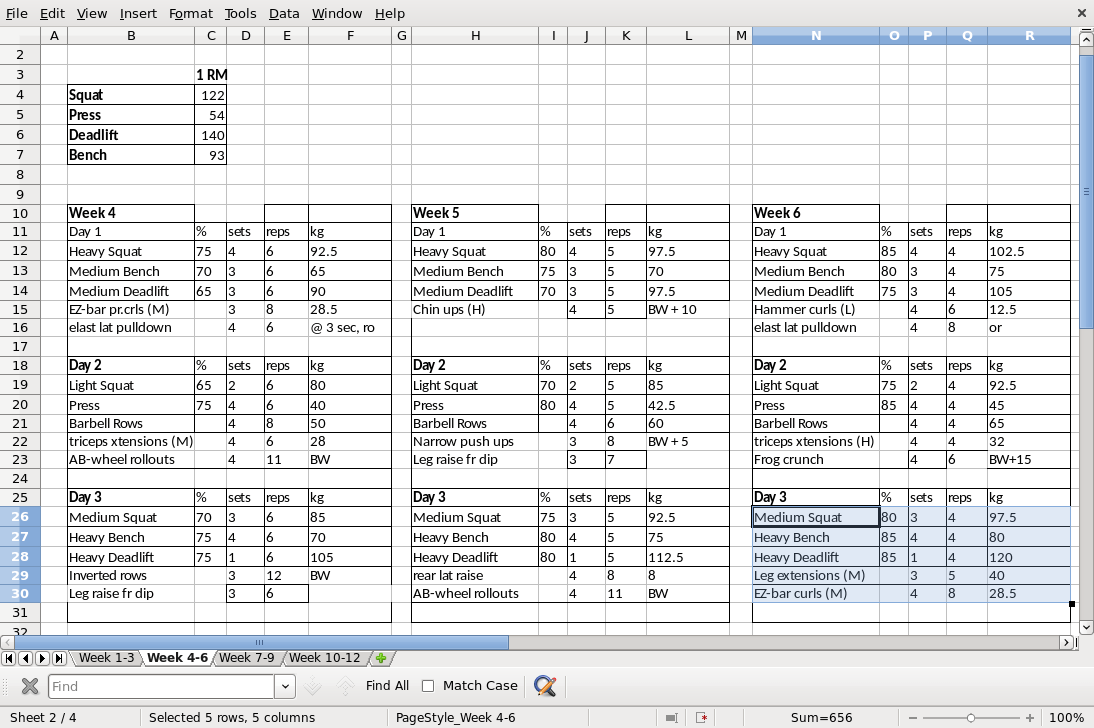The width and height of the screenshot is (1094, 728).
Task: Jump to last sheet tab arrow
Action: (x=59, y=658)
